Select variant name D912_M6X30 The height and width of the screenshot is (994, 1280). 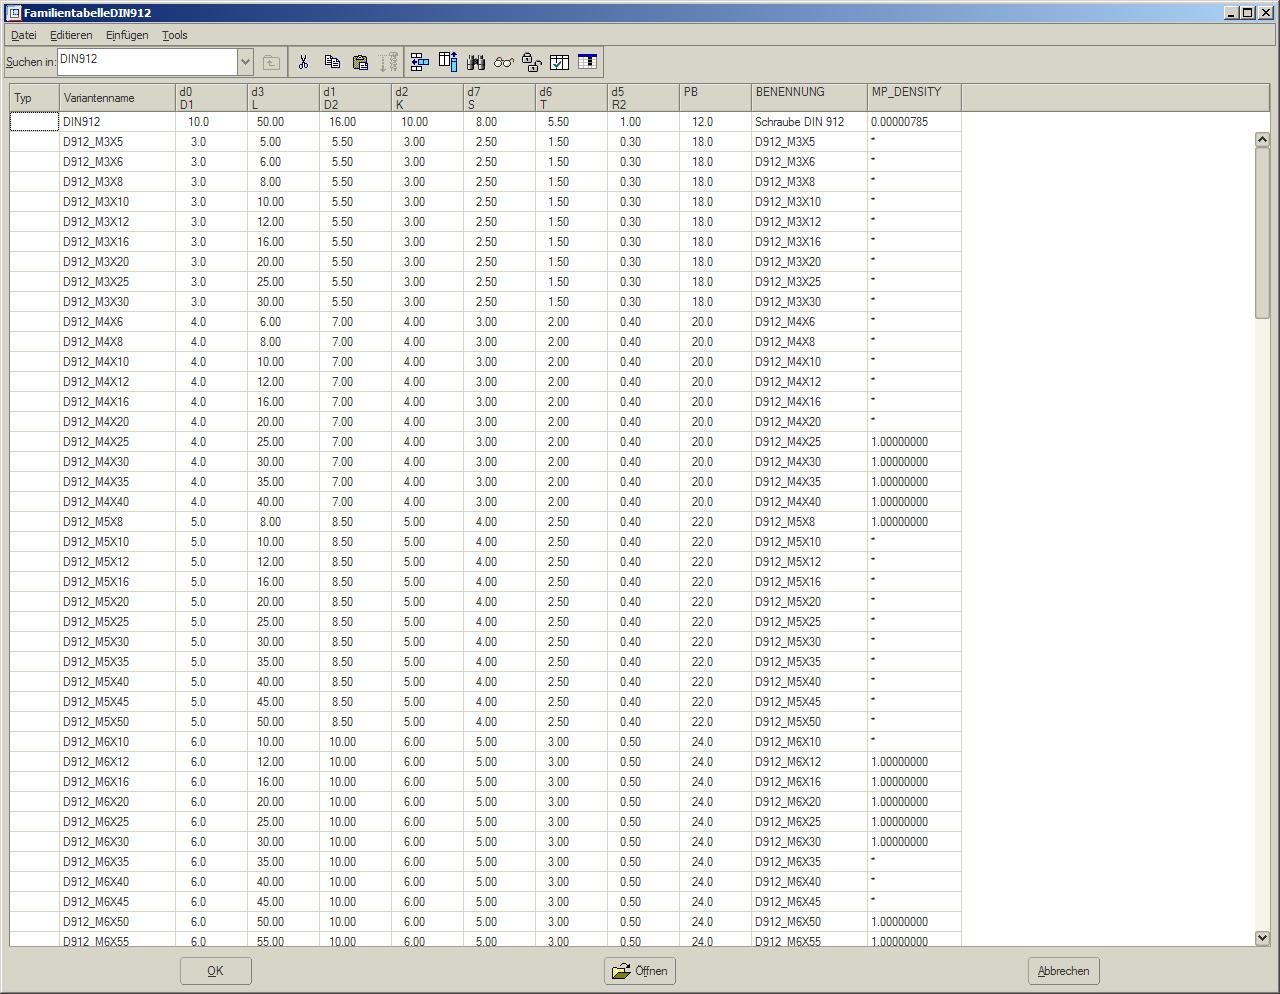coord(117,842)
